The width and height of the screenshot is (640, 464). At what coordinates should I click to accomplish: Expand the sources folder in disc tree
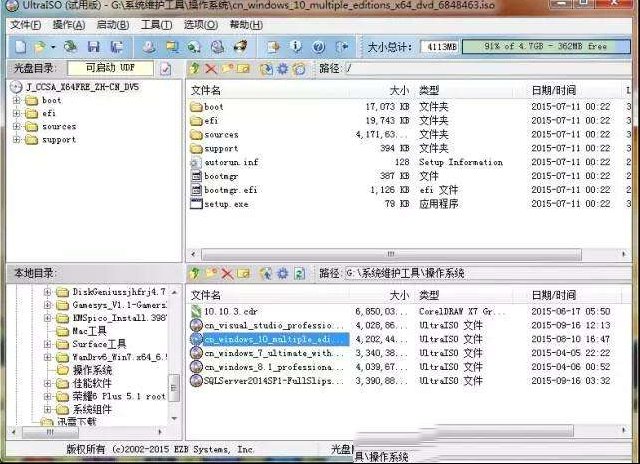[x=16, y=126]
